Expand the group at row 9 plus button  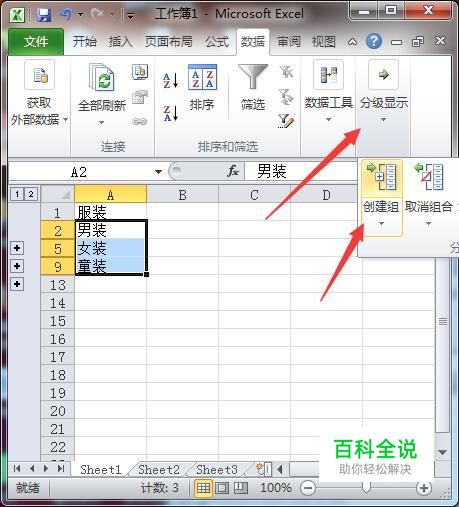pos(17,266)
